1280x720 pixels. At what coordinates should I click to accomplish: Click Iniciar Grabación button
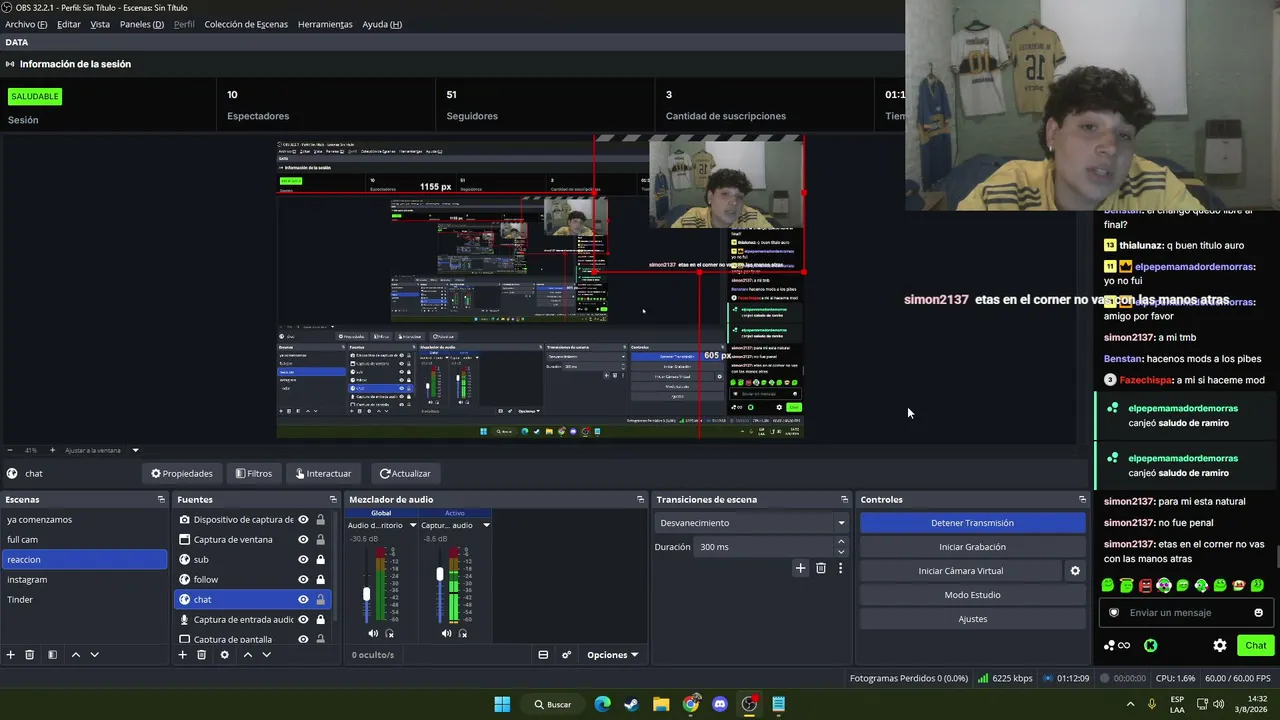pyautogui.click(x=972, y=547)
